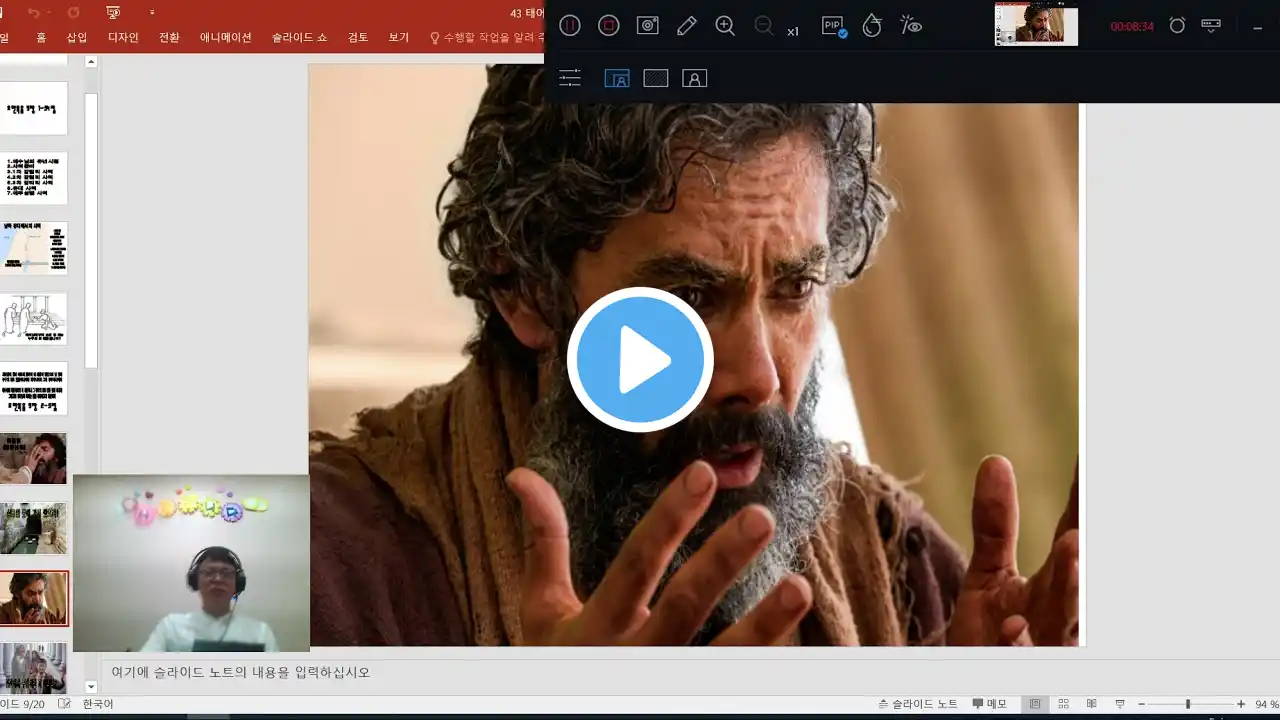The height and width of the screenshot is (720, 1280).
Task: Select the thumbnail of man covering face
Action: tap(34, 458)
